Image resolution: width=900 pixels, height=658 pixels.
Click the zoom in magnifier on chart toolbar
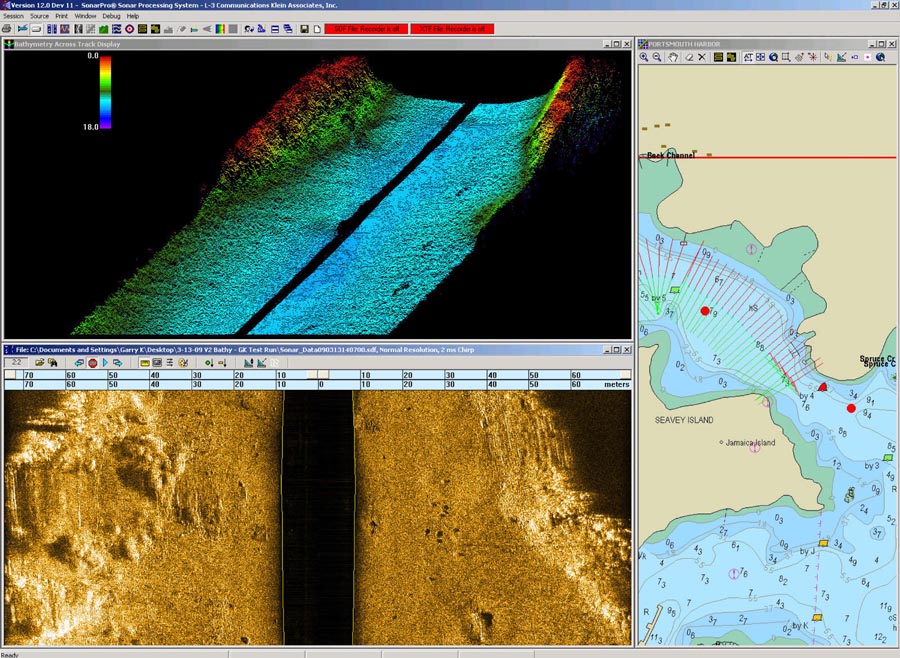(645, 58)
